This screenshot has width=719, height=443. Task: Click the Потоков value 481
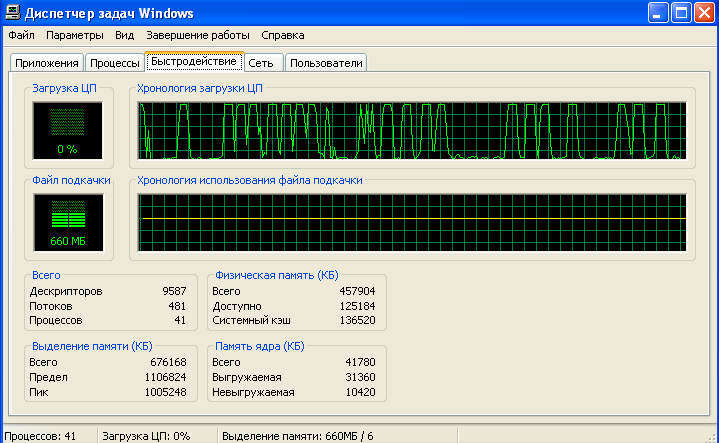(x=177, y=306)
